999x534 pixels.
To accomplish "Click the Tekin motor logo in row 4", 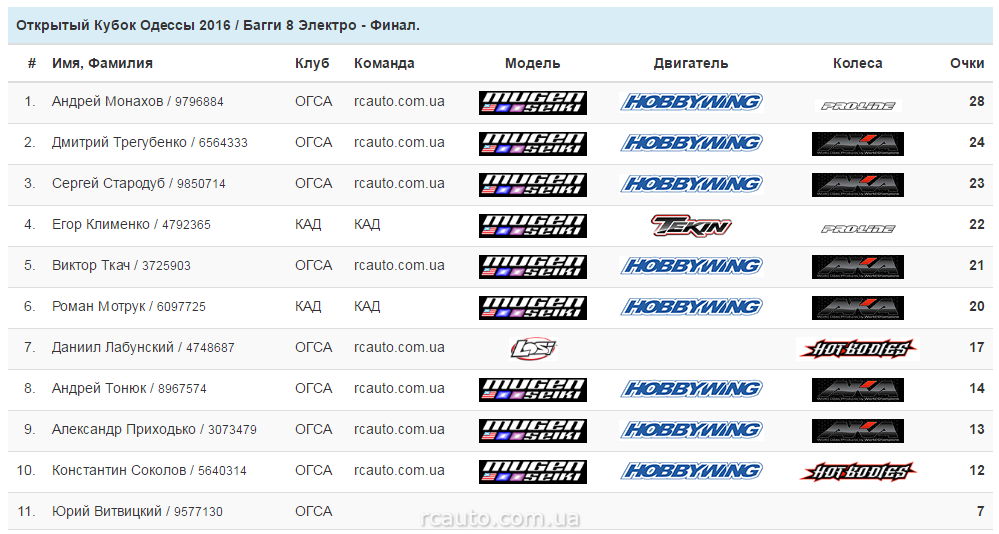I will [691, 225].
